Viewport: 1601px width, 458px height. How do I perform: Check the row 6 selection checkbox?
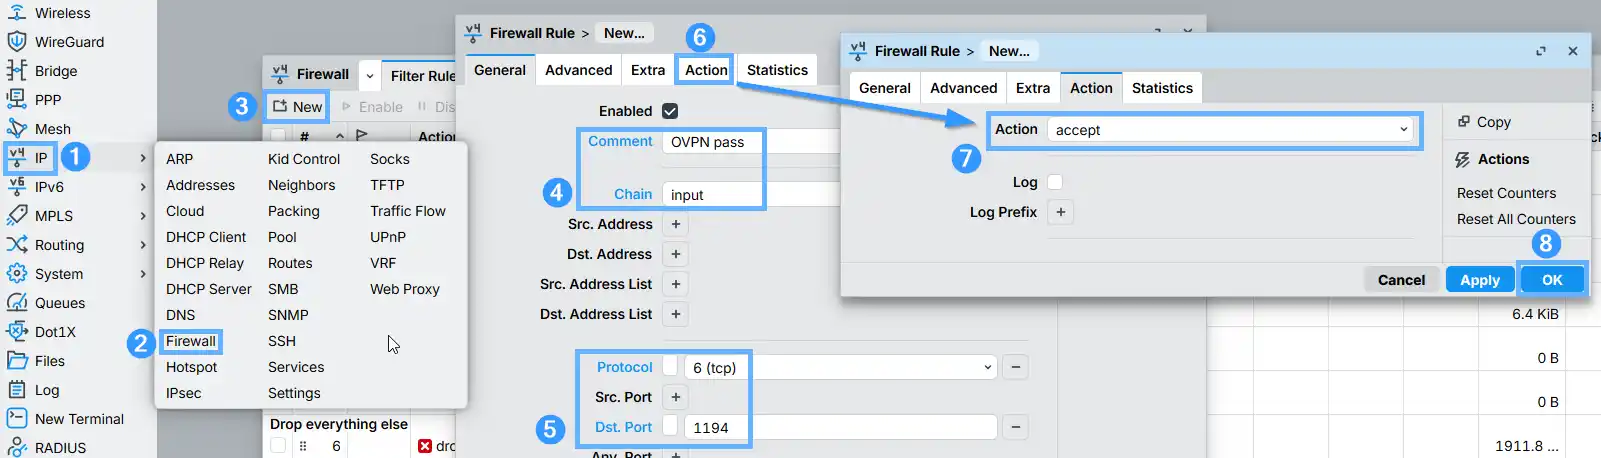point(278,446)
